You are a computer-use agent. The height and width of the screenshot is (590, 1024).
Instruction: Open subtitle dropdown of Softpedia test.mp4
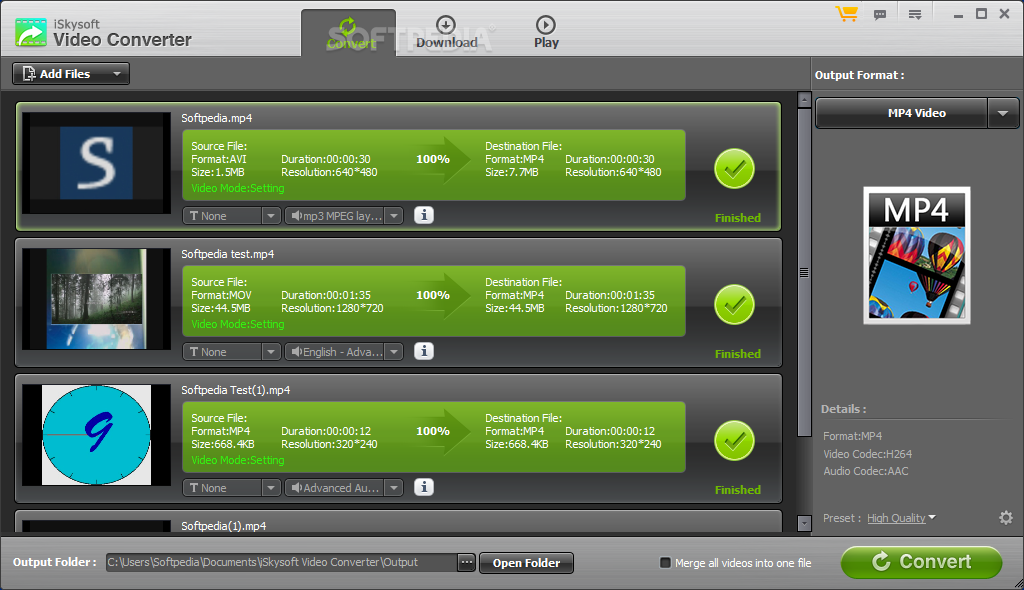[x=270, y=352]
